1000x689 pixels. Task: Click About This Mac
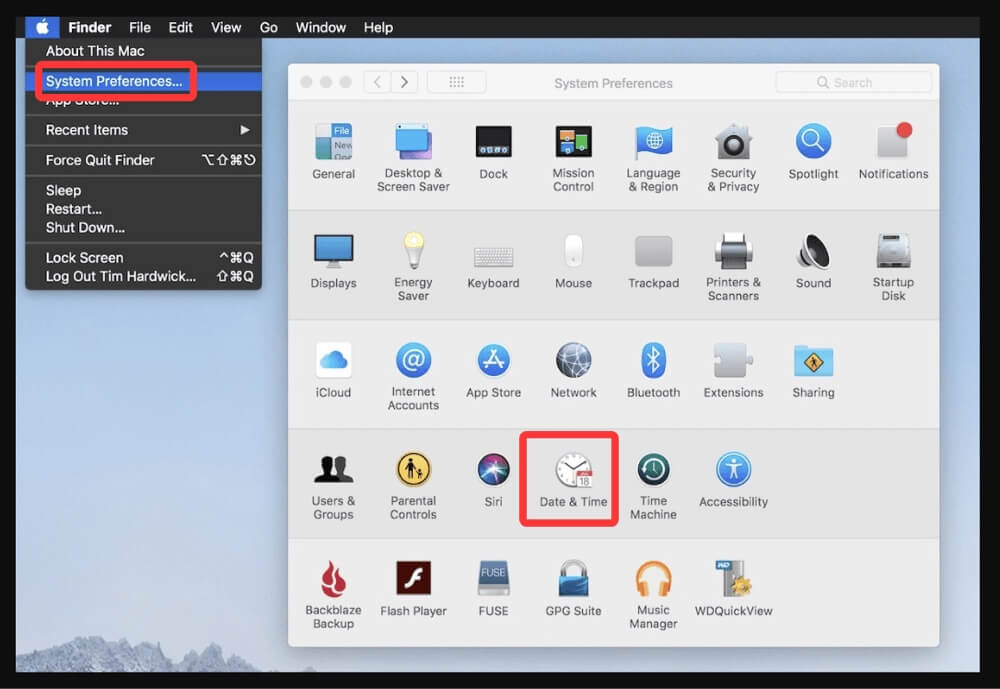(x=95, y=50)
